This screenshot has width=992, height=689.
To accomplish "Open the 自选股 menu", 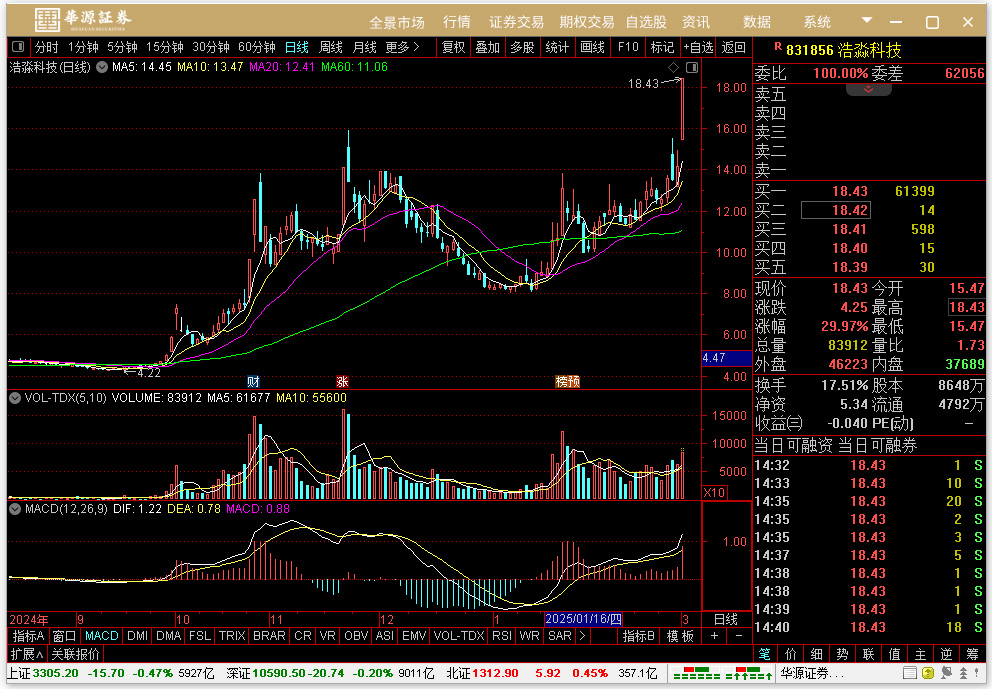I will 646,22.
